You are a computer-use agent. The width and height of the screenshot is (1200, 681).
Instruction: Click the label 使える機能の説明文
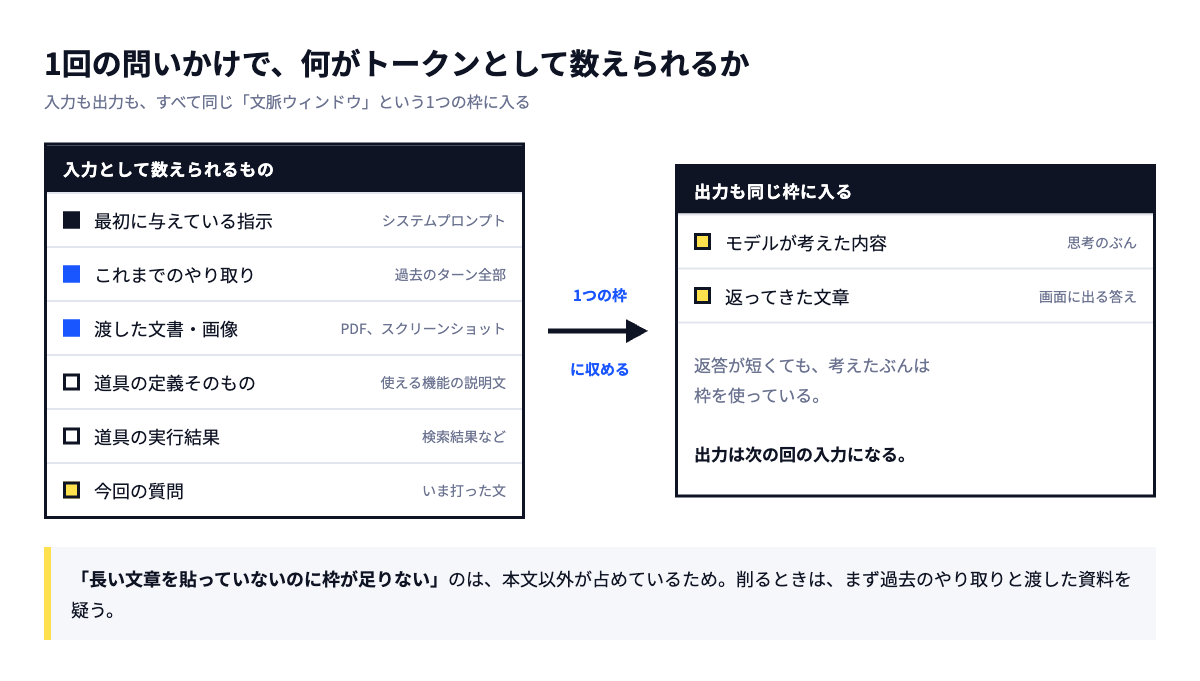pos(443,383)
